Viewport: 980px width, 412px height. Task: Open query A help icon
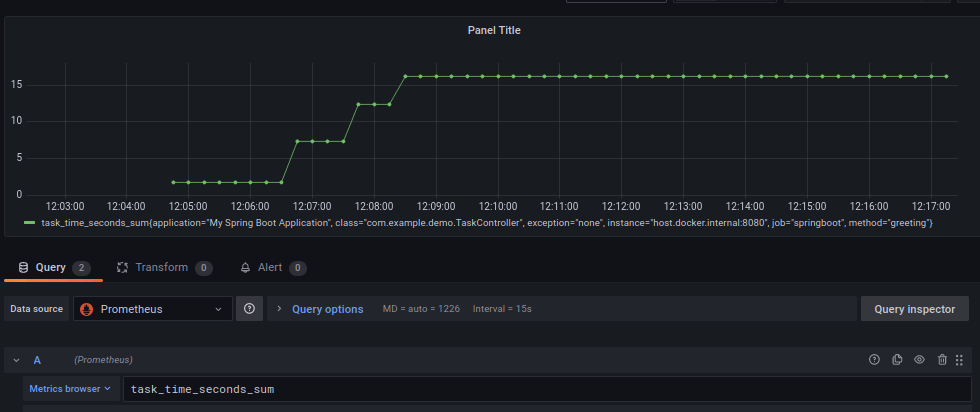tap(874, 359)
